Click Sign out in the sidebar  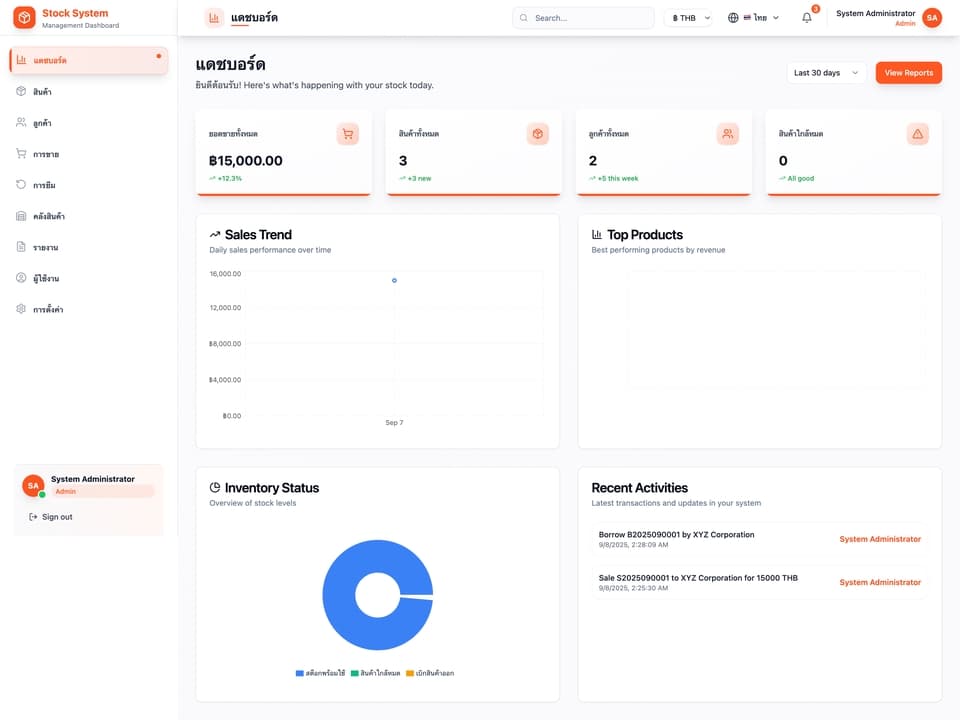pos(51,517)
